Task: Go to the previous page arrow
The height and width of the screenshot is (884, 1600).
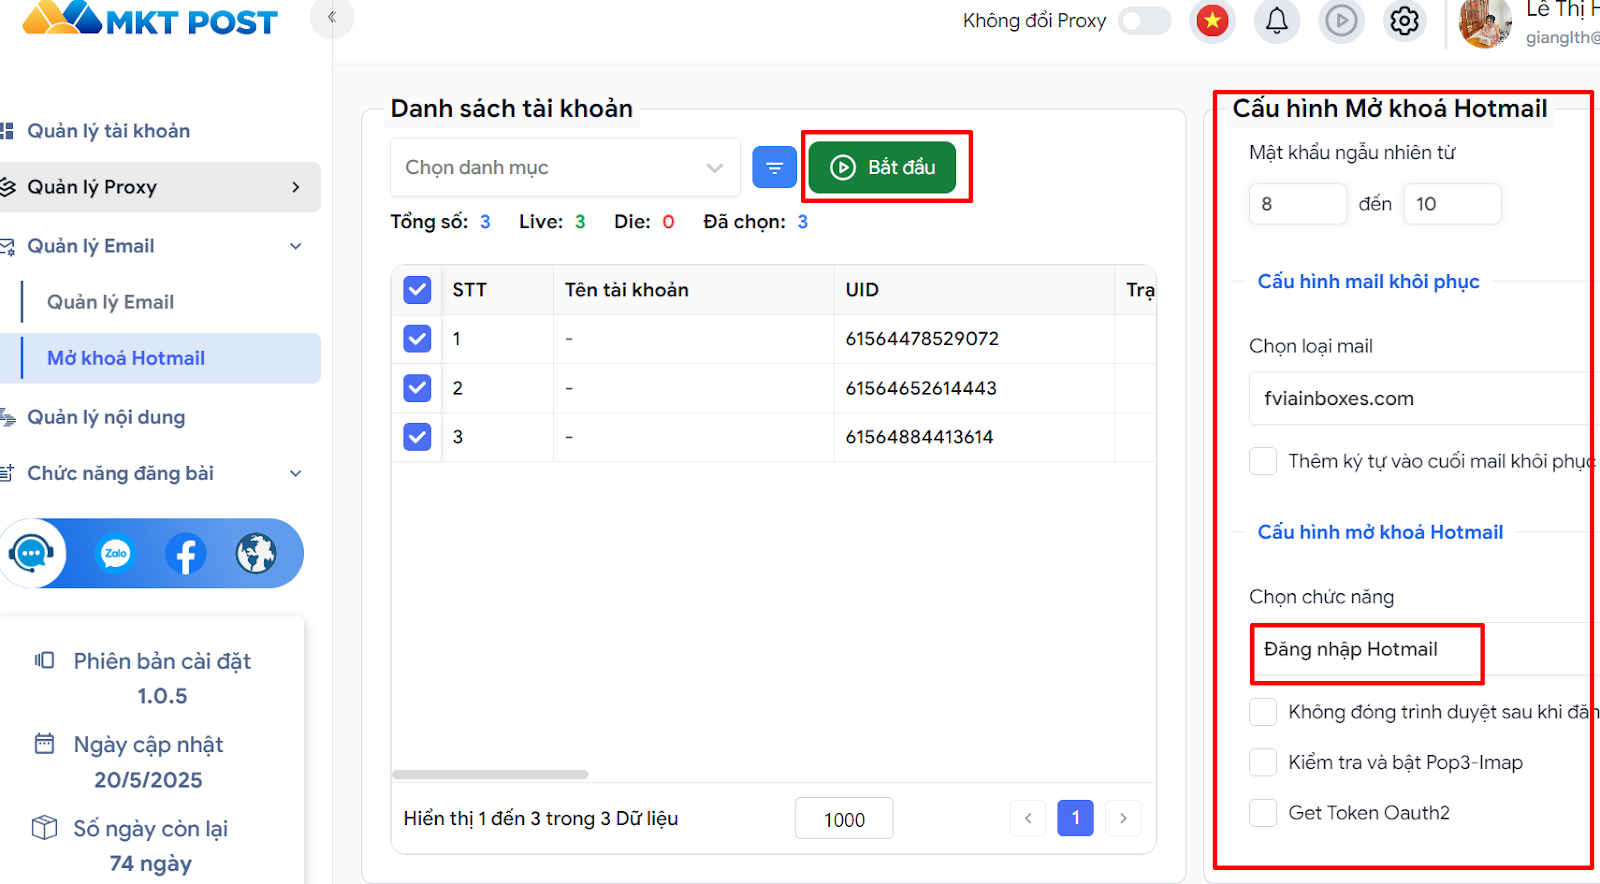Action: (x=1028, y=818)
